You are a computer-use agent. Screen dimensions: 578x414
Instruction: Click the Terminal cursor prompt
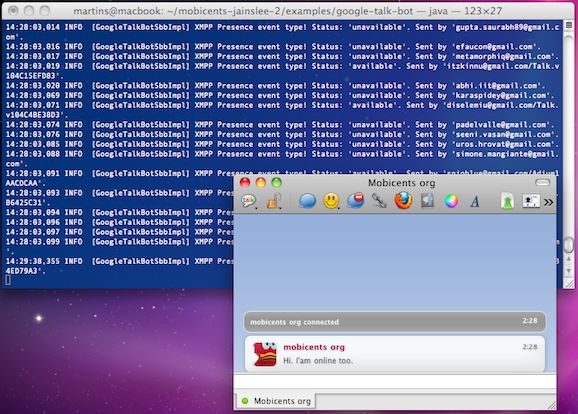tap(8, 281)
